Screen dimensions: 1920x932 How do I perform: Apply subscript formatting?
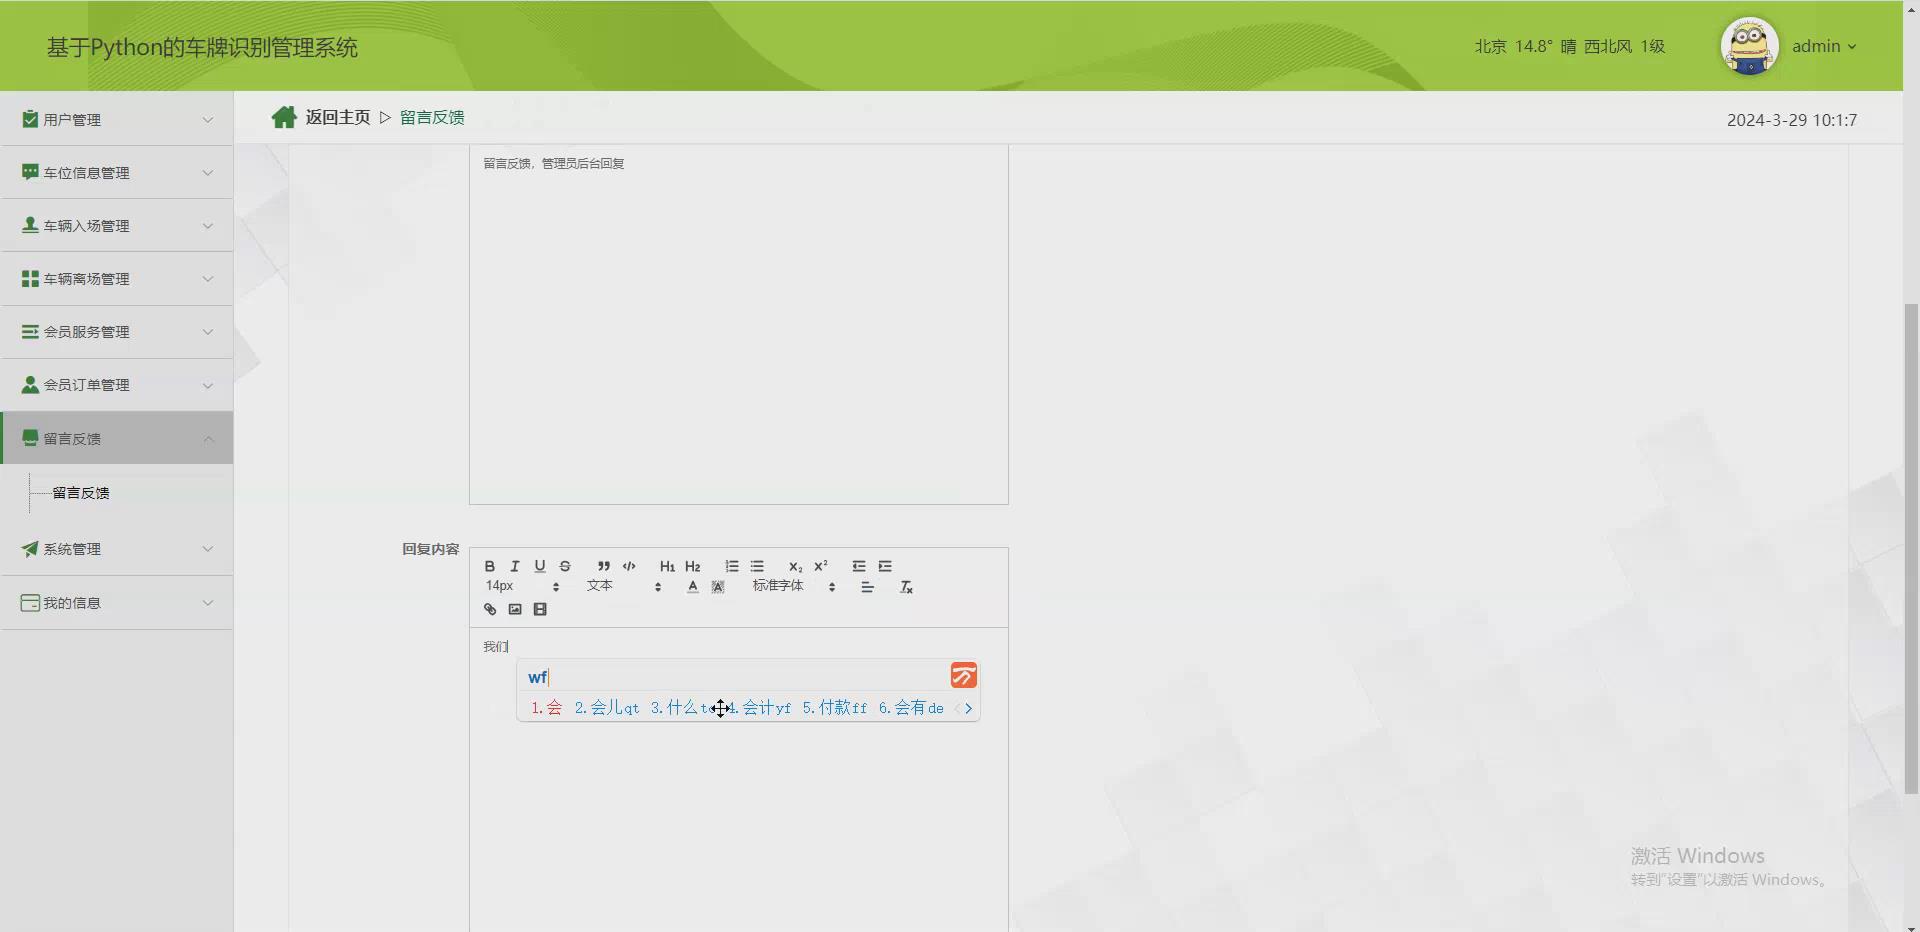[795, 566]
